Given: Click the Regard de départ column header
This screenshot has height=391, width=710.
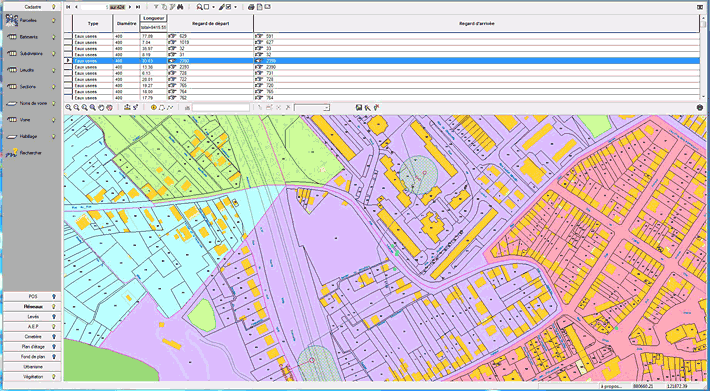Looking at the screenshot, I should click(x=211, y=24).
